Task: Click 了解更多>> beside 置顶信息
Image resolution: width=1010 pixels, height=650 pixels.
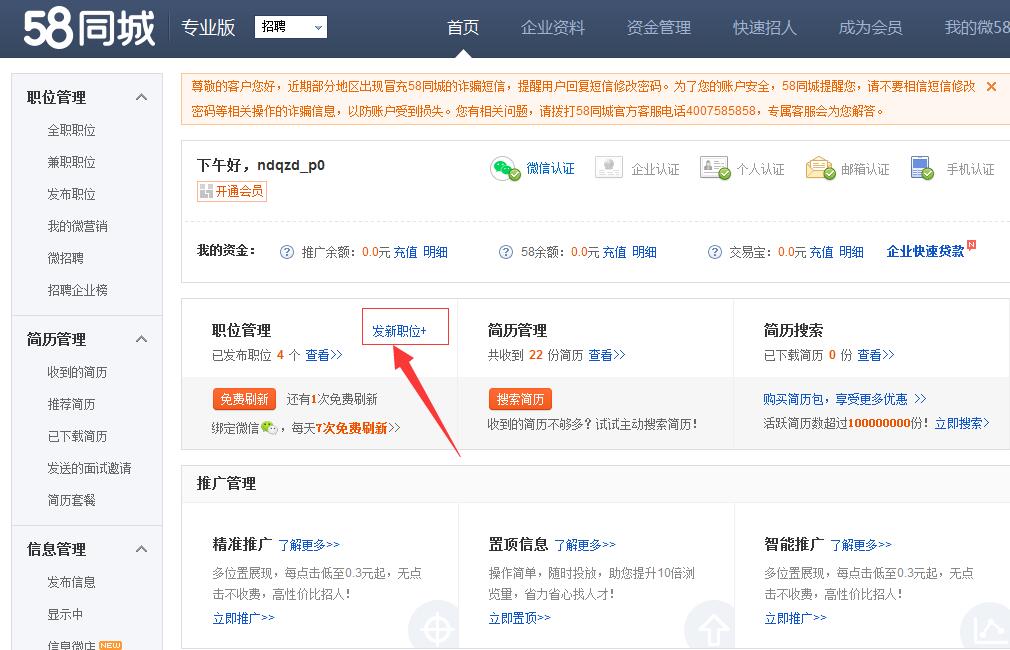Action: click(585, 545)
